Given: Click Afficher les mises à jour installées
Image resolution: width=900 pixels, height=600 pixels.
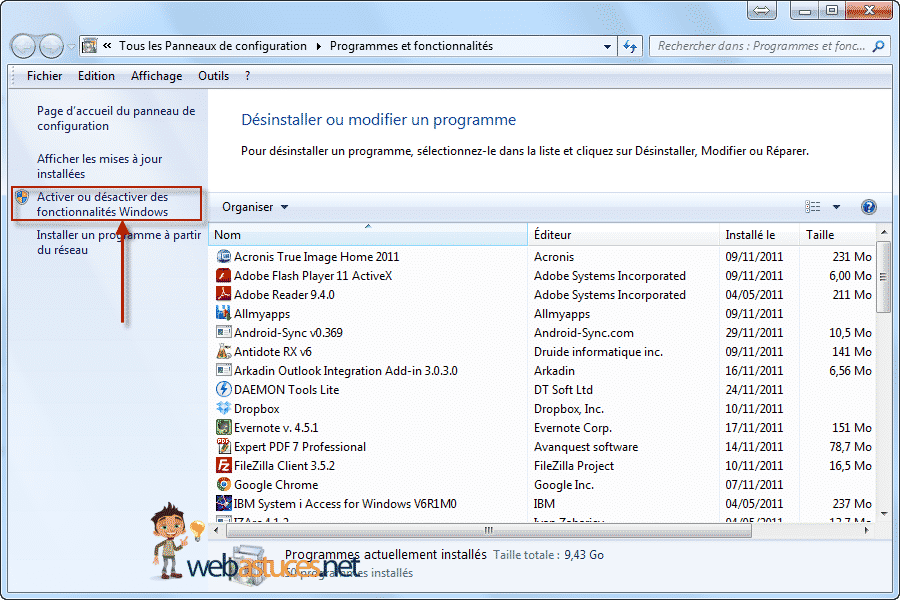Looking at the screenshot, I should 99,166.
